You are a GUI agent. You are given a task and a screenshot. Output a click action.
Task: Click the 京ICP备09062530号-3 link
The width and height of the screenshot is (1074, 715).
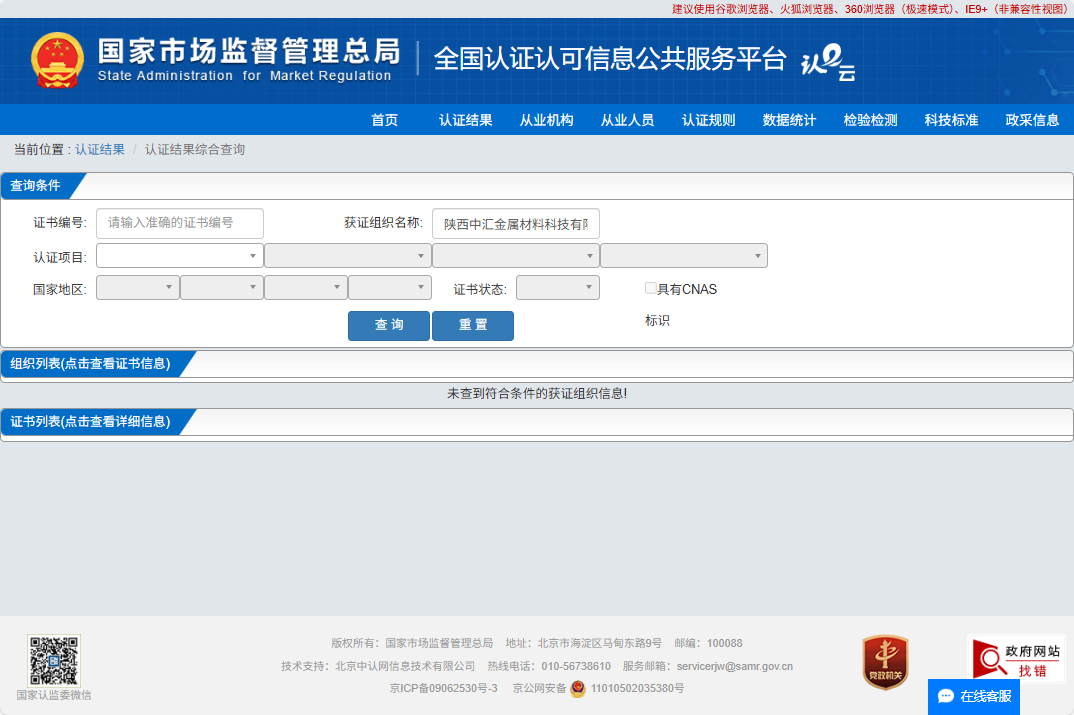[444, 688]
